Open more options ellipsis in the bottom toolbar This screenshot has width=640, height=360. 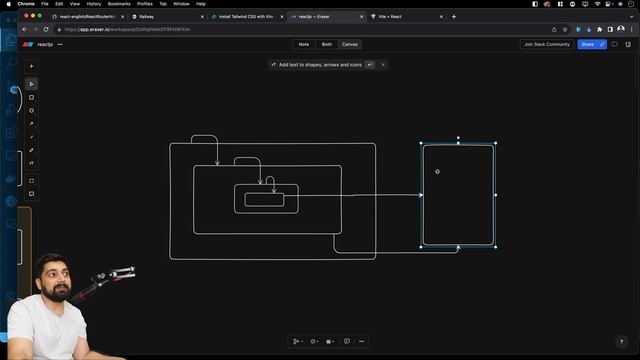[x=362, y=341]
